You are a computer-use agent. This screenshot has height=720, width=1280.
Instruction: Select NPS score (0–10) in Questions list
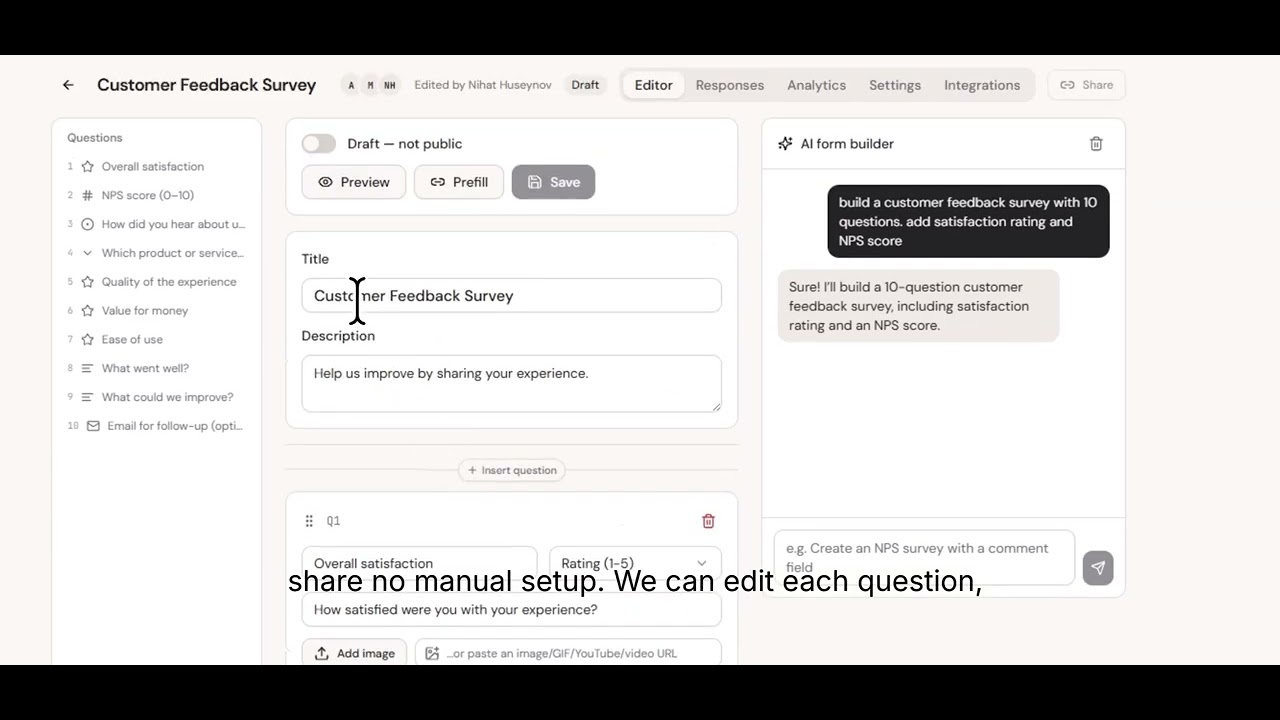(157, 196)
